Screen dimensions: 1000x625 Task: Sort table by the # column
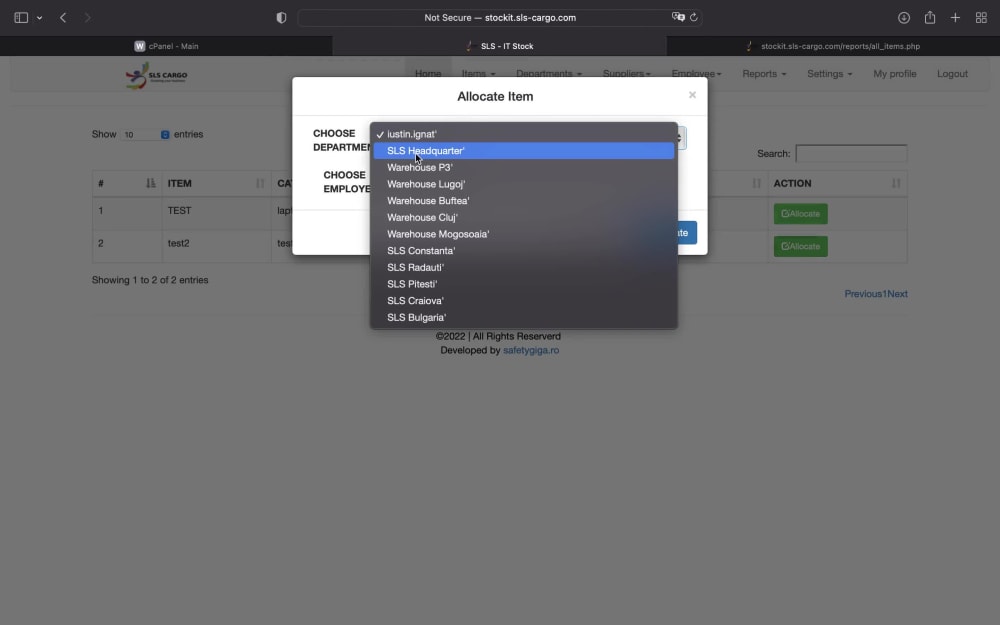[x=127, y=183]
